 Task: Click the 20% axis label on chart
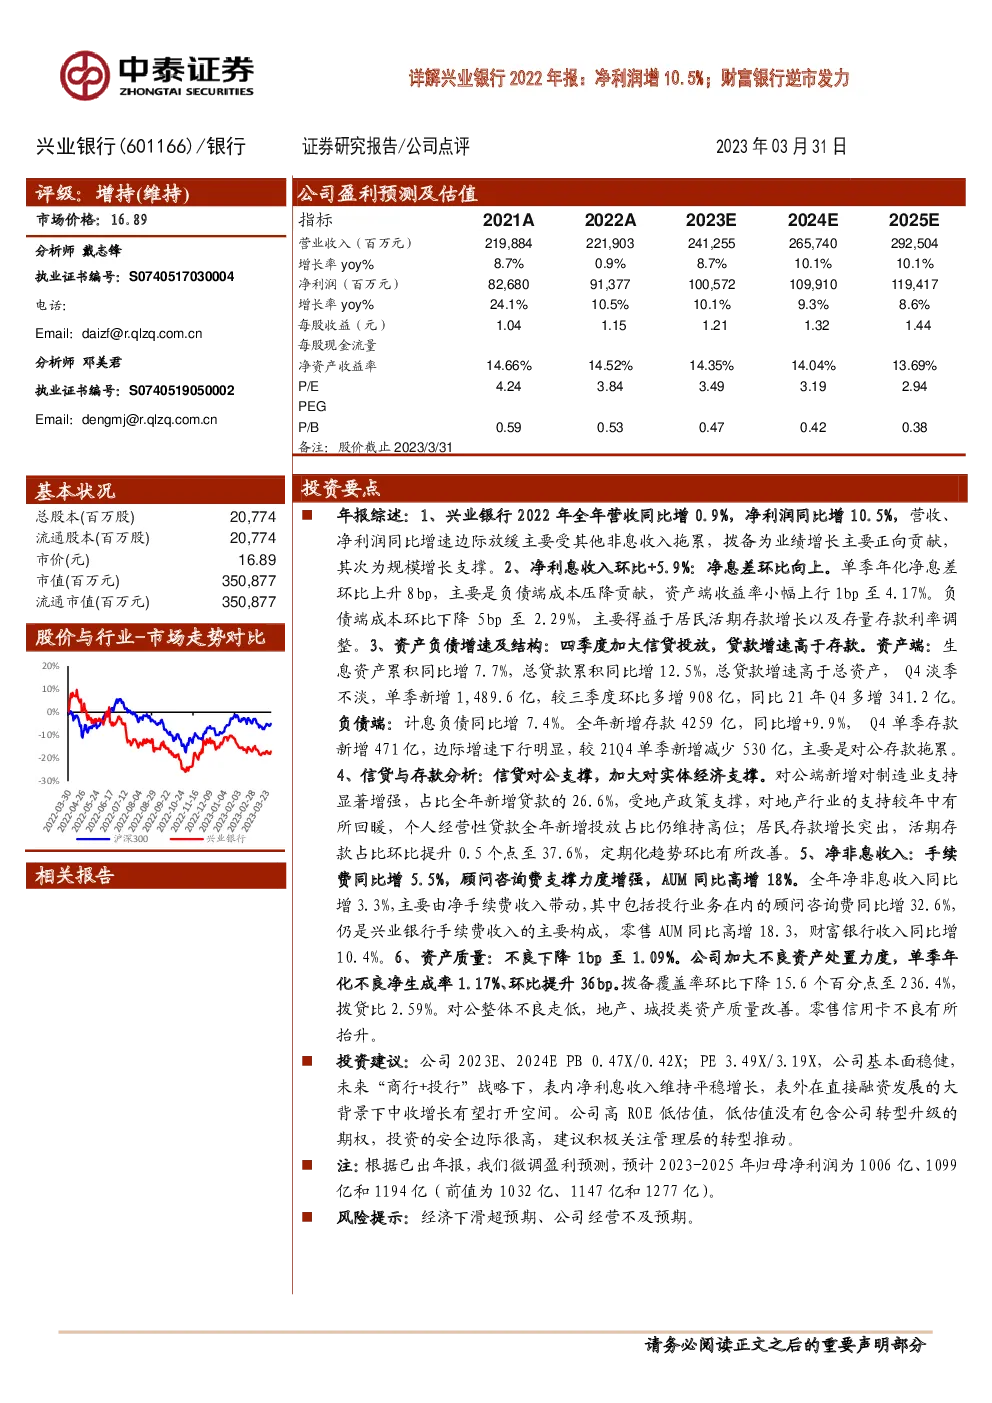point(50,666)
